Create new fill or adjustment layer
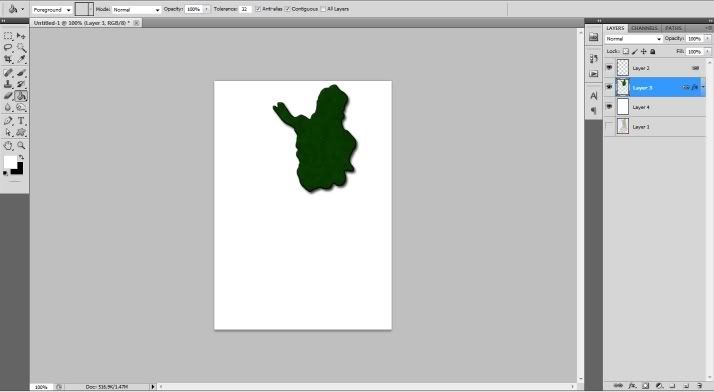 [659, 386]
